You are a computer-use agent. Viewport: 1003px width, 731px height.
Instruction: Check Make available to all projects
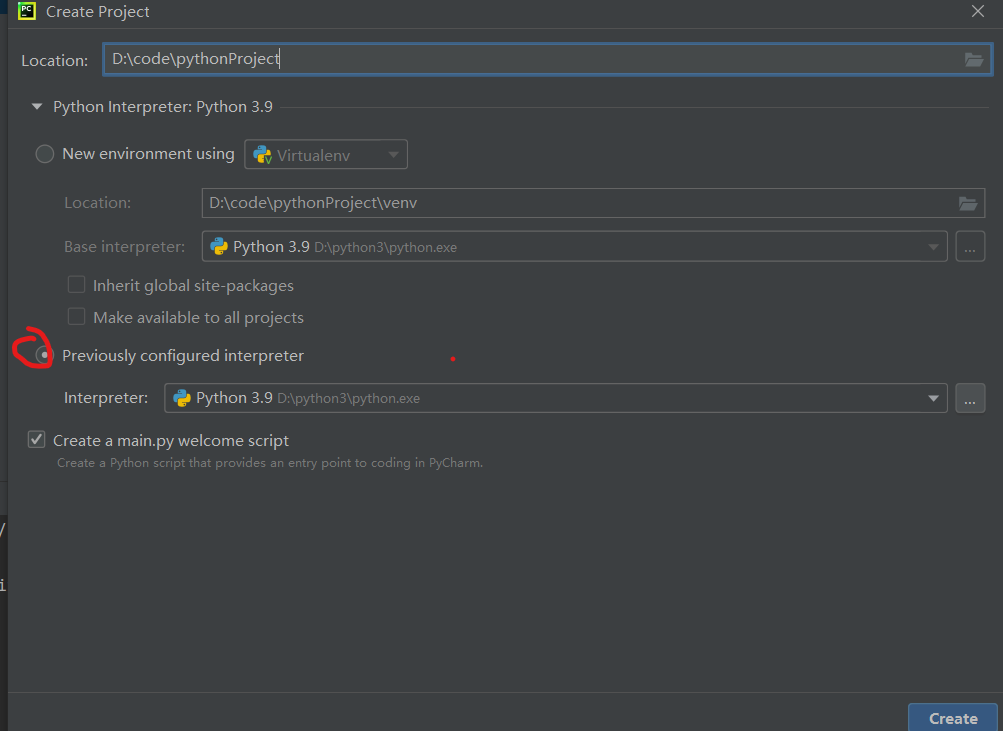pyautogui.click(x=76, y=317)
